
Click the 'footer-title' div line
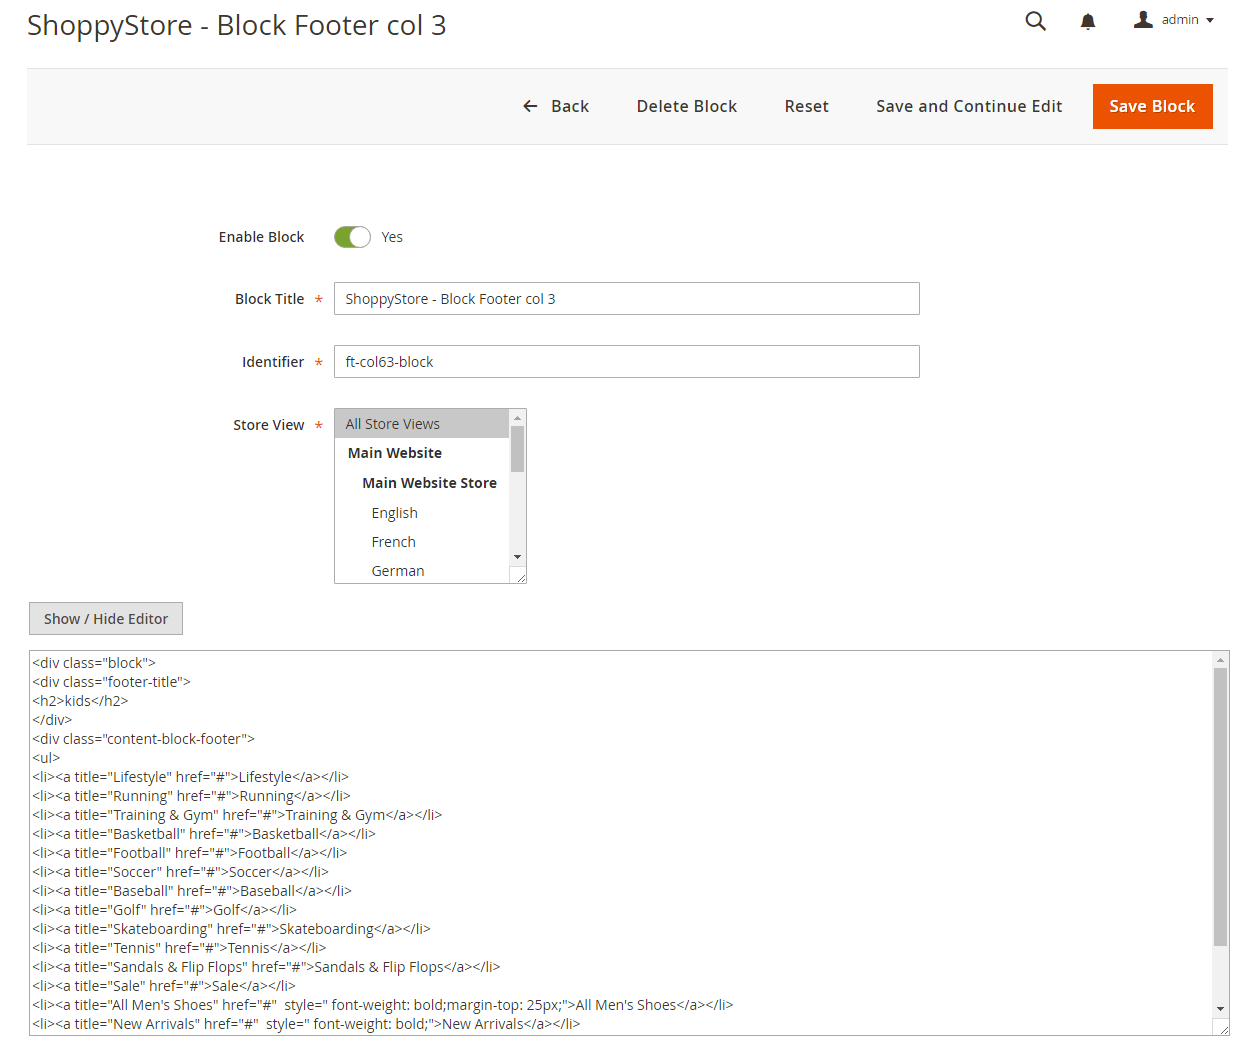coord(111,682)
